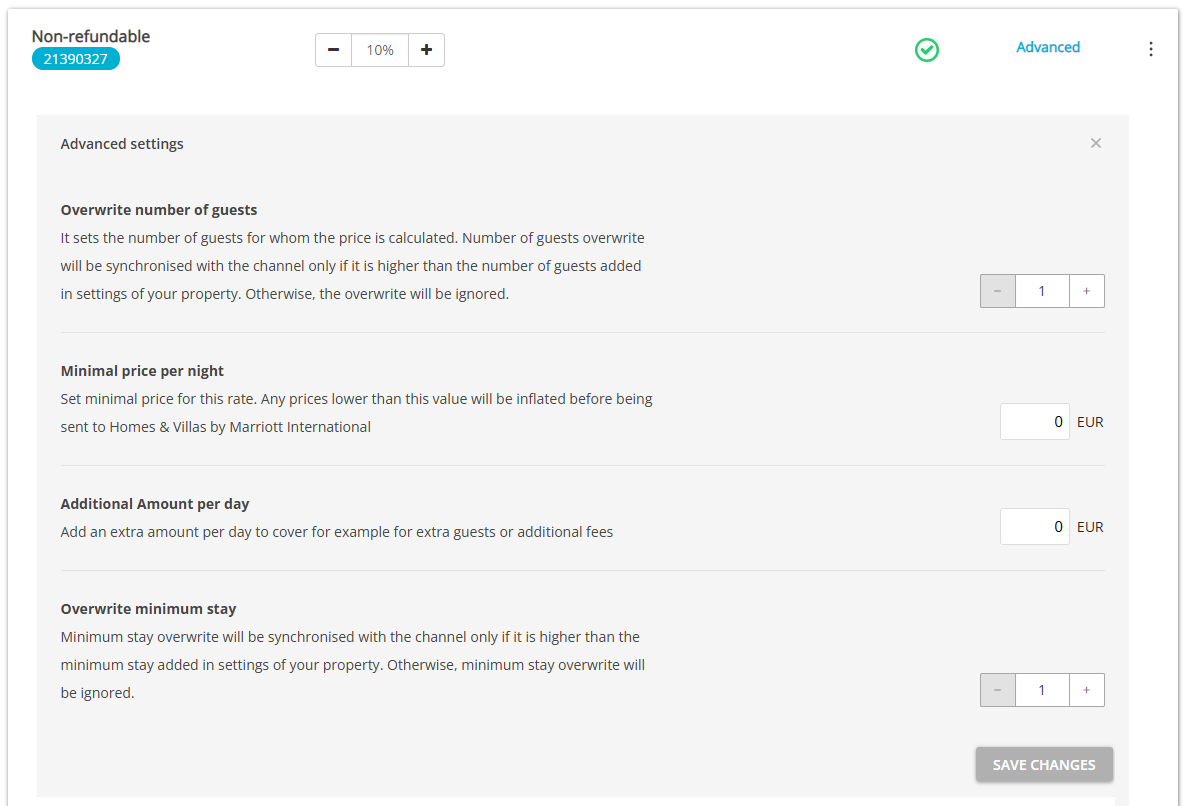The image size is (1185, 806).
Task: Click the Non-refundable rate title
Action: pos(91,36)
